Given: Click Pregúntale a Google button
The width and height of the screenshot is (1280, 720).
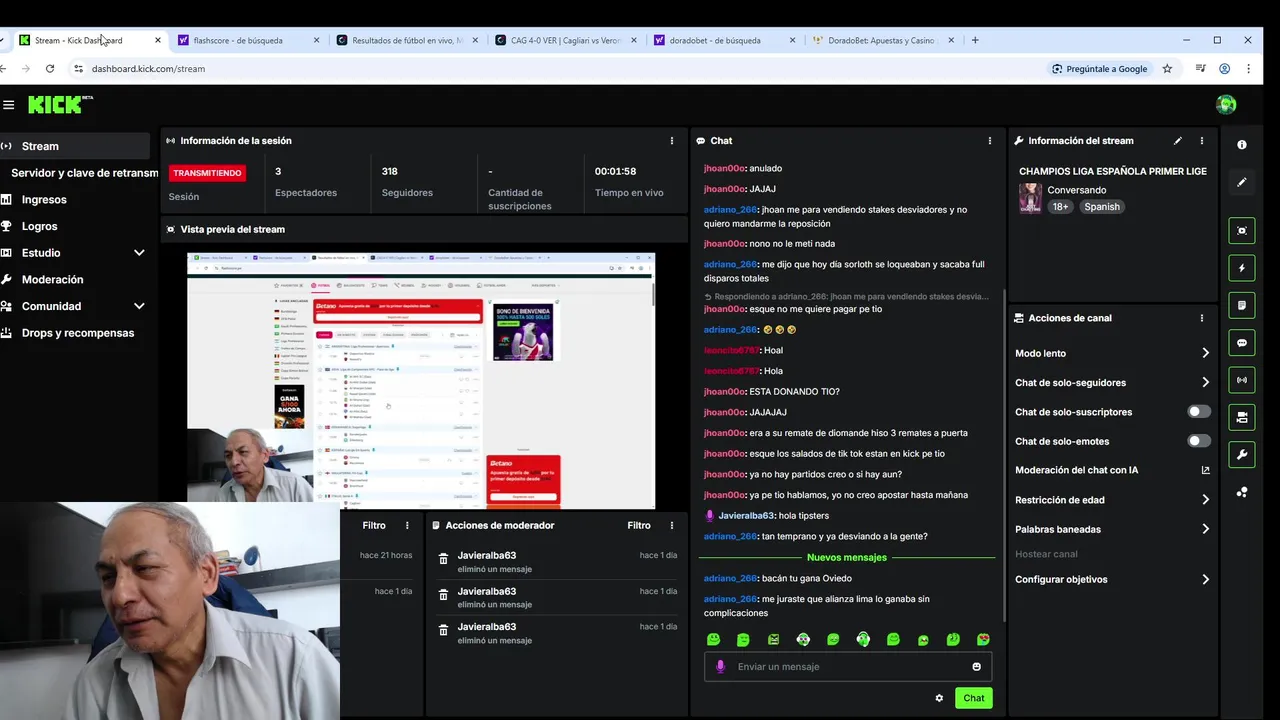Looking at the screenshot, I should pos(1099,69).
